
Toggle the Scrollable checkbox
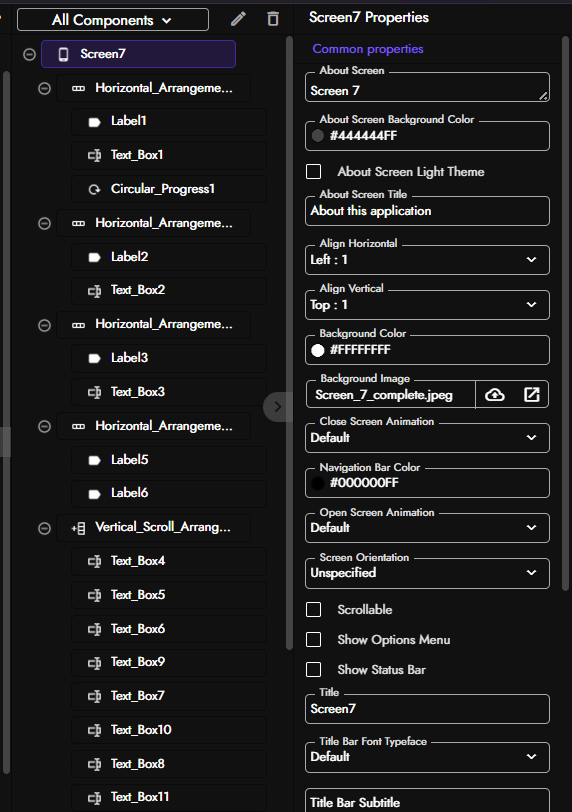313,610
